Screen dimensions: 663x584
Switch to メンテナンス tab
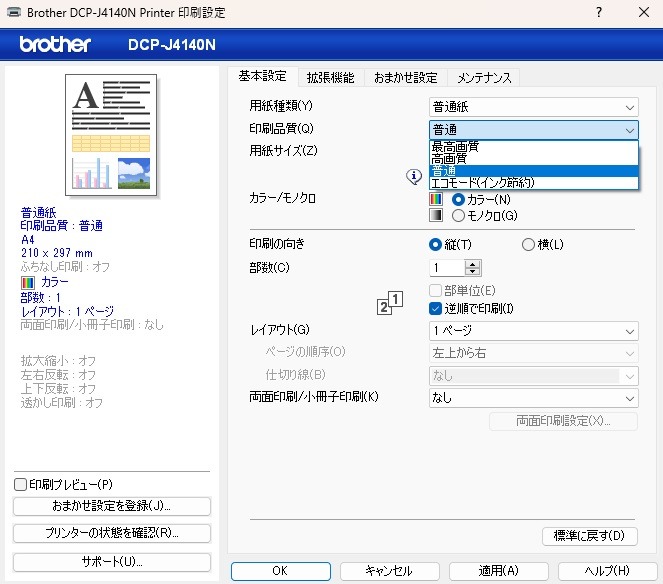484,78
